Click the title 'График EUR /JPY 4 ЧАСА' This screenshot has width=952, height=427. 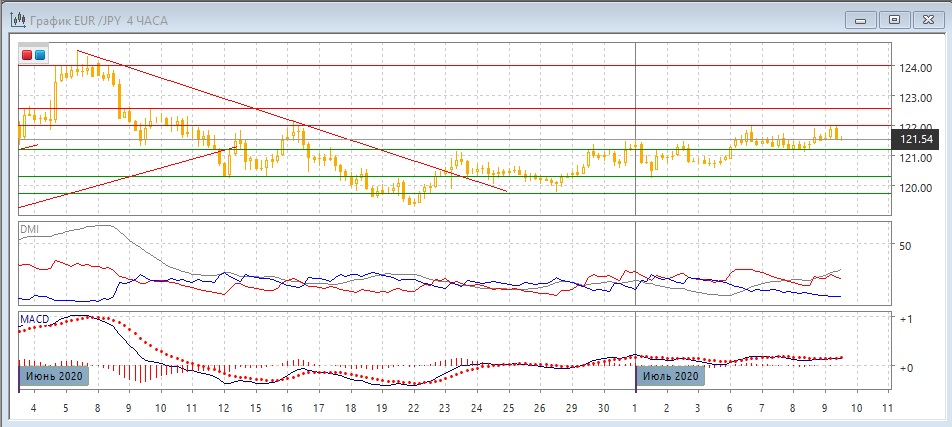click(x=99, y=21)
